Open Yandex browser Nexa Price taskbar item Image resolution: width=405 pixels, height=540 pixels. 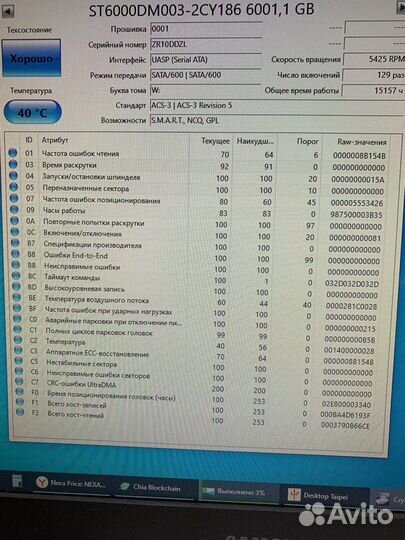[72, 484]
